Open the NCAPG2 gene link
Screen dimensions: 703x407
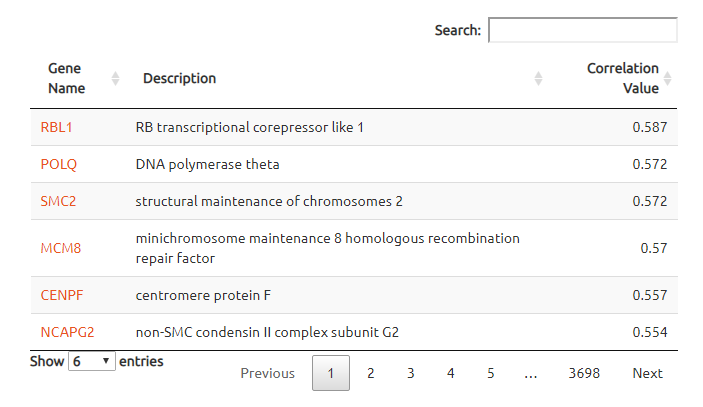coord(67,332)
